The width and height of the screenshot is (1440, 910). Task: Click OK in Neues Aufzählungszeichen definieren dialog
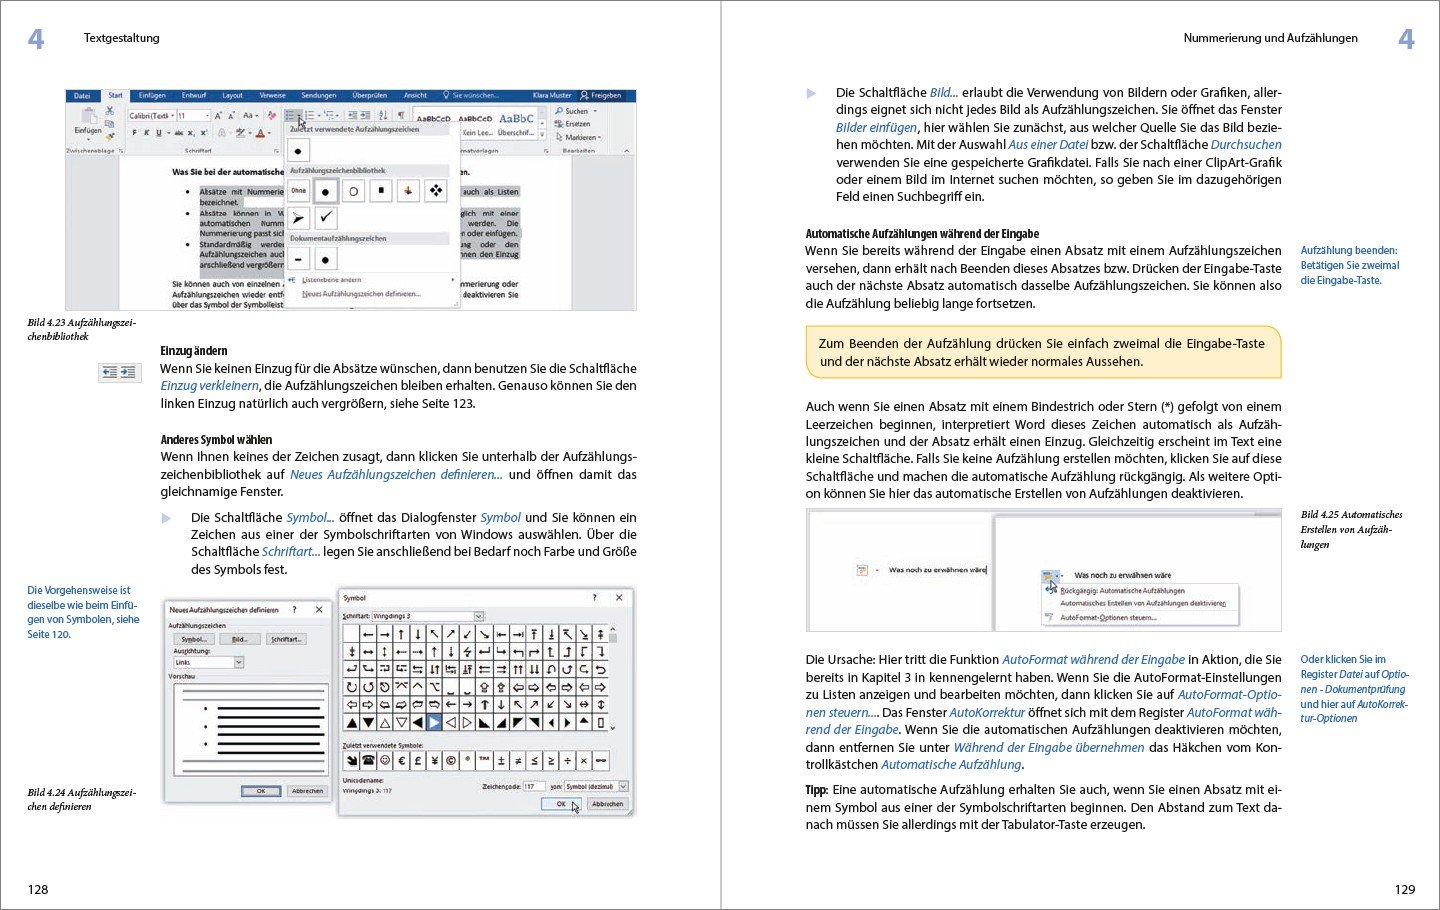point(261,791)
